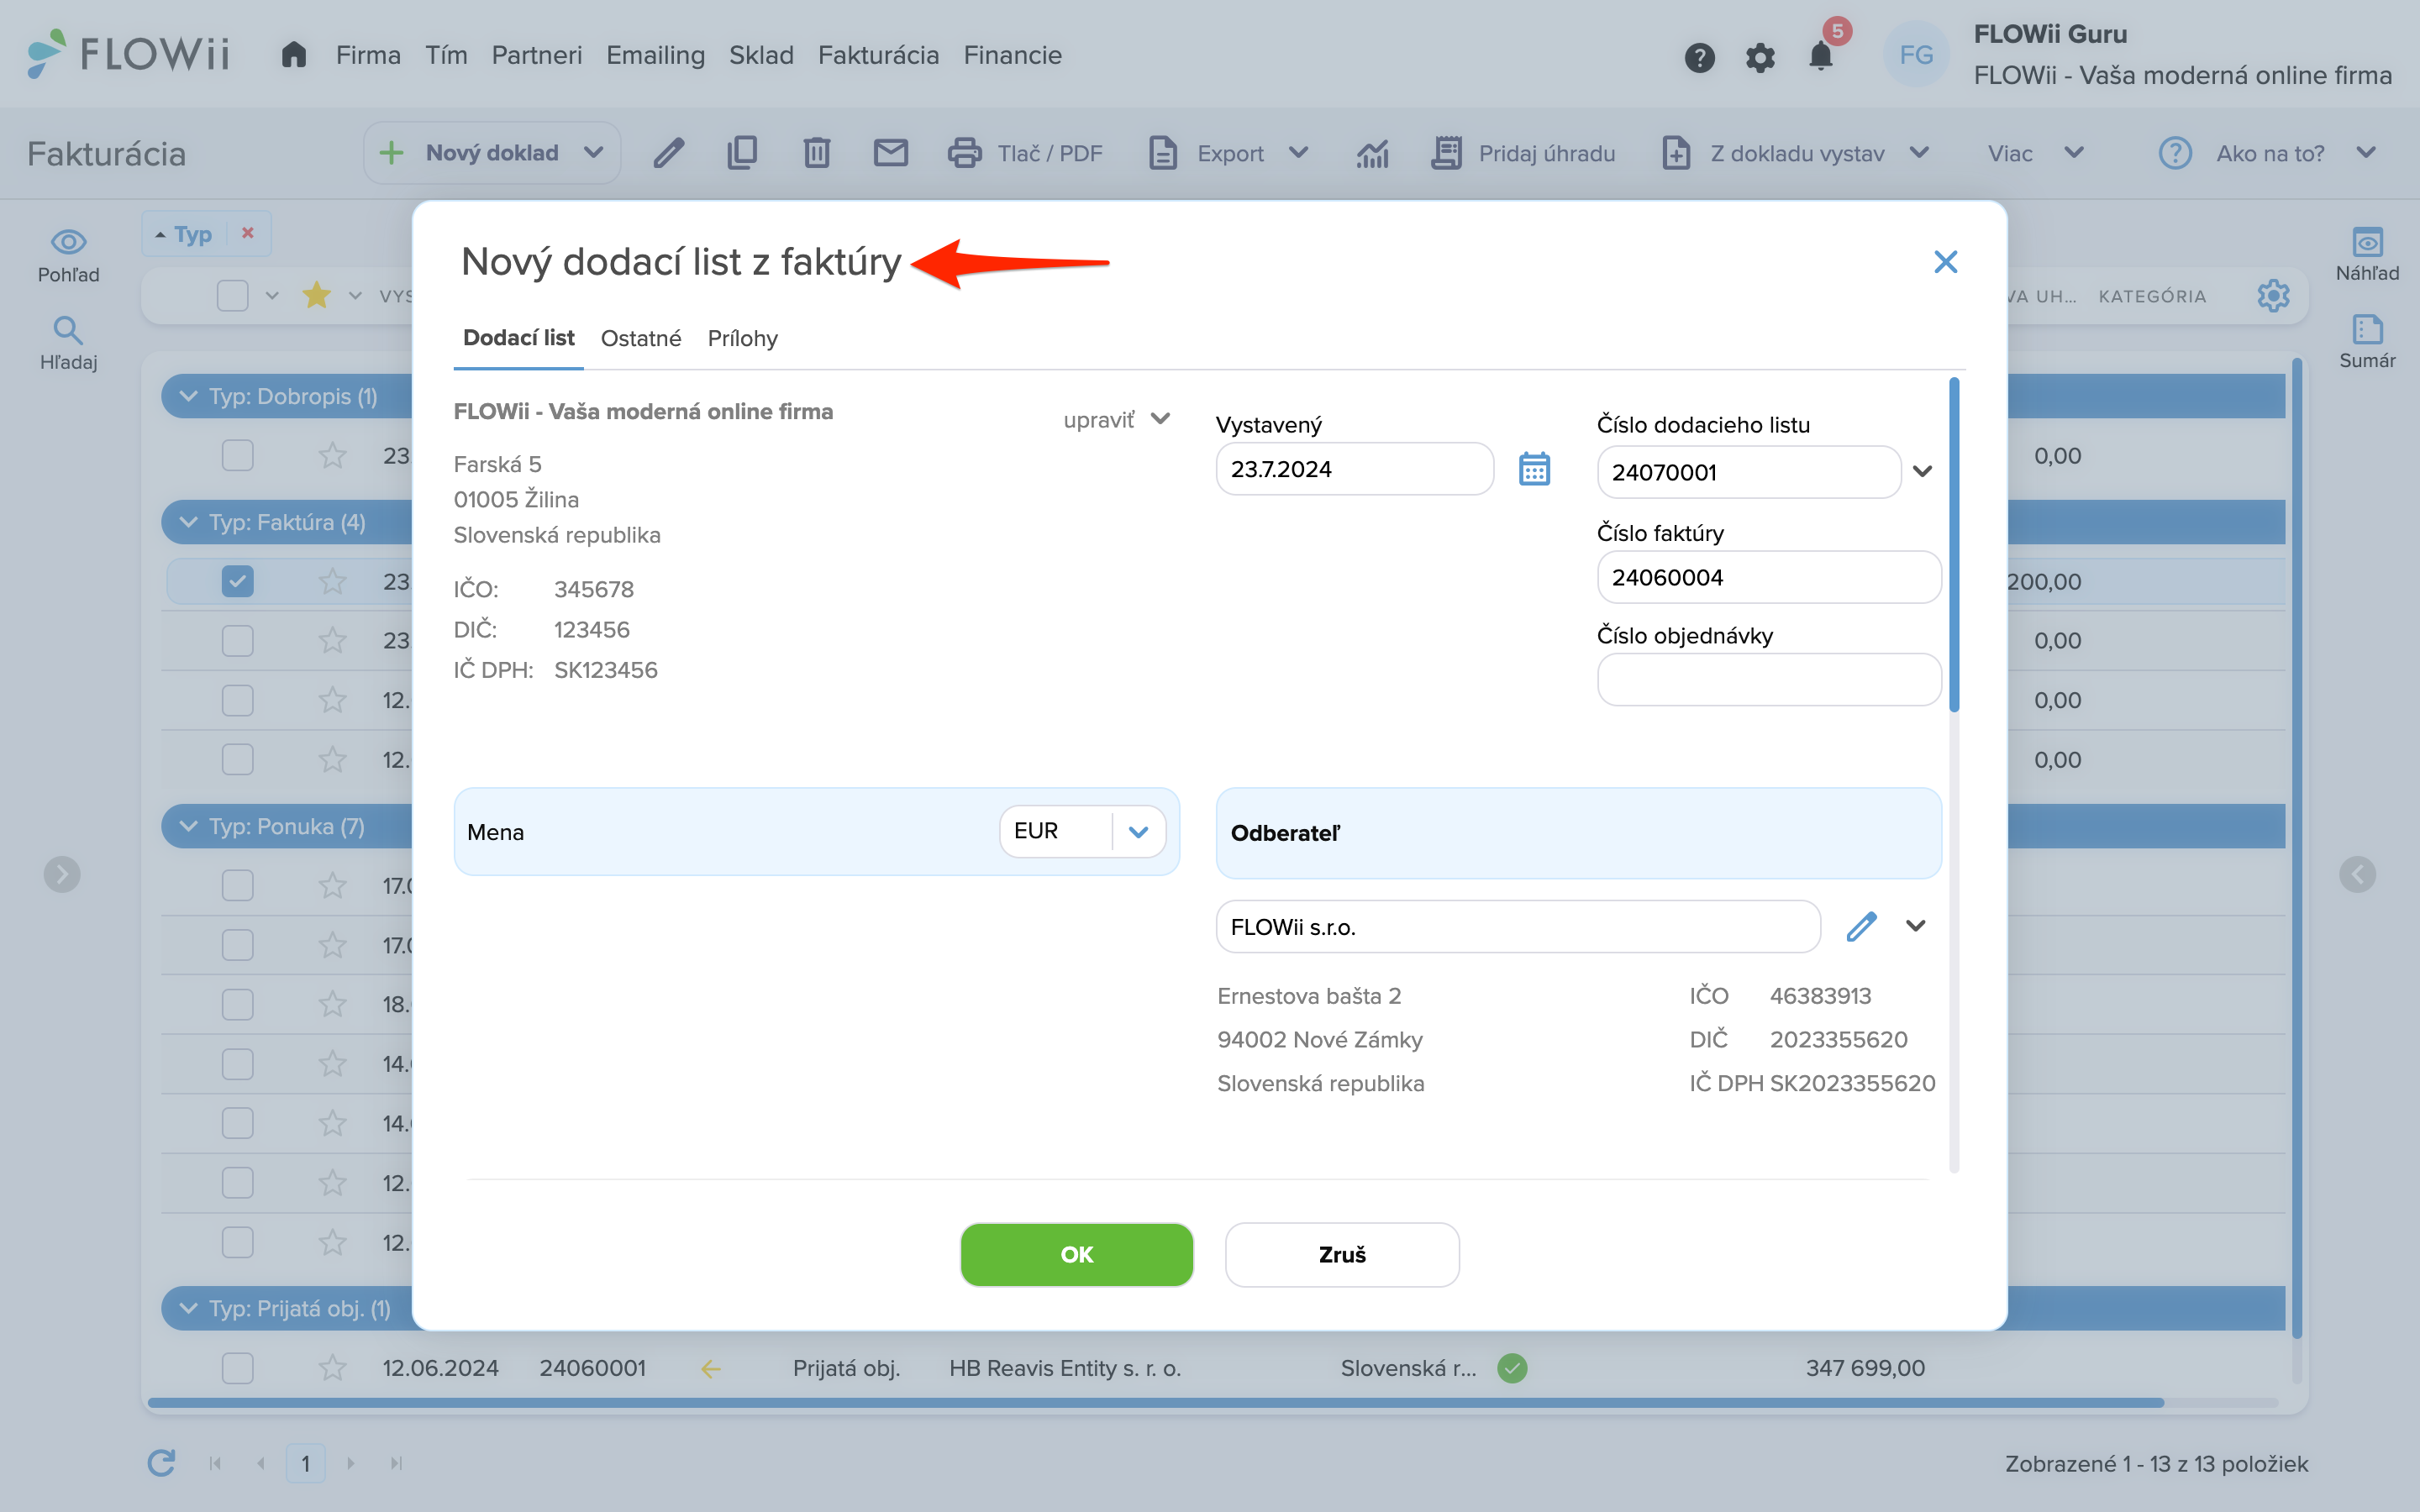Collapse the Typ: Ponuka (7) group
Screen dimensions: 2420x1512
[188, 826]
